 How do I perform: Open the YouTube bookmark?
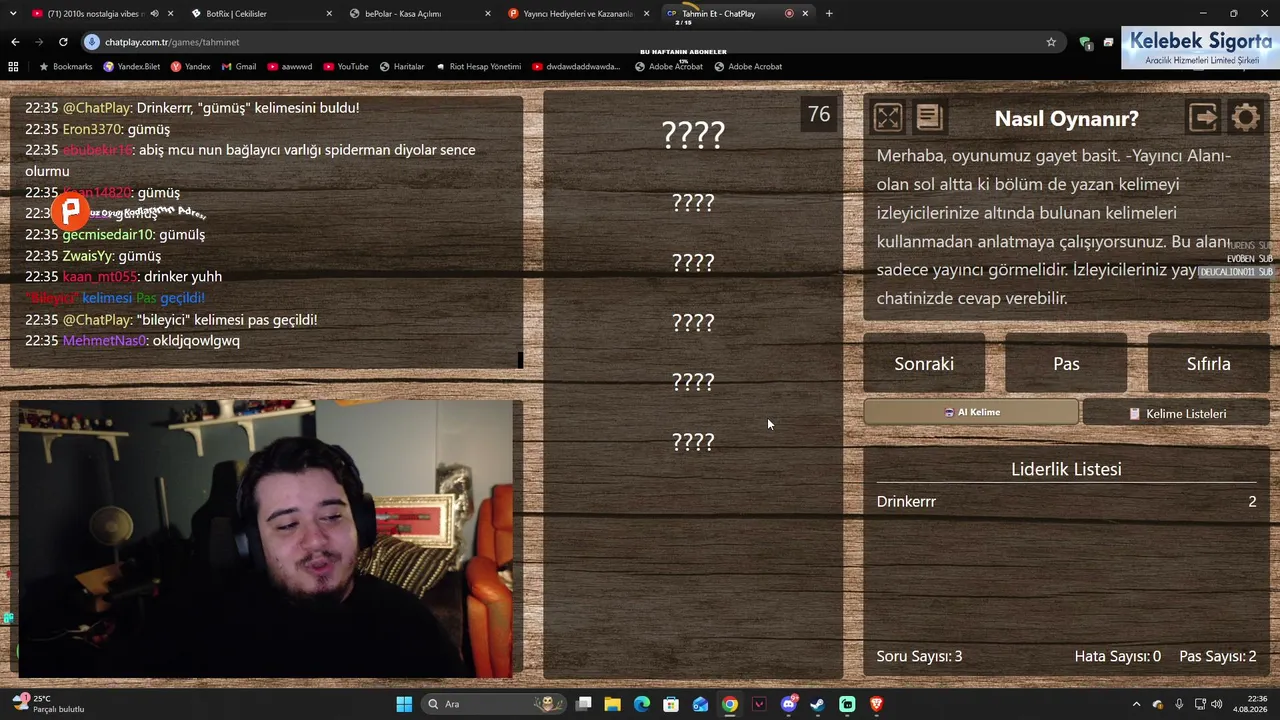point(345,67)
